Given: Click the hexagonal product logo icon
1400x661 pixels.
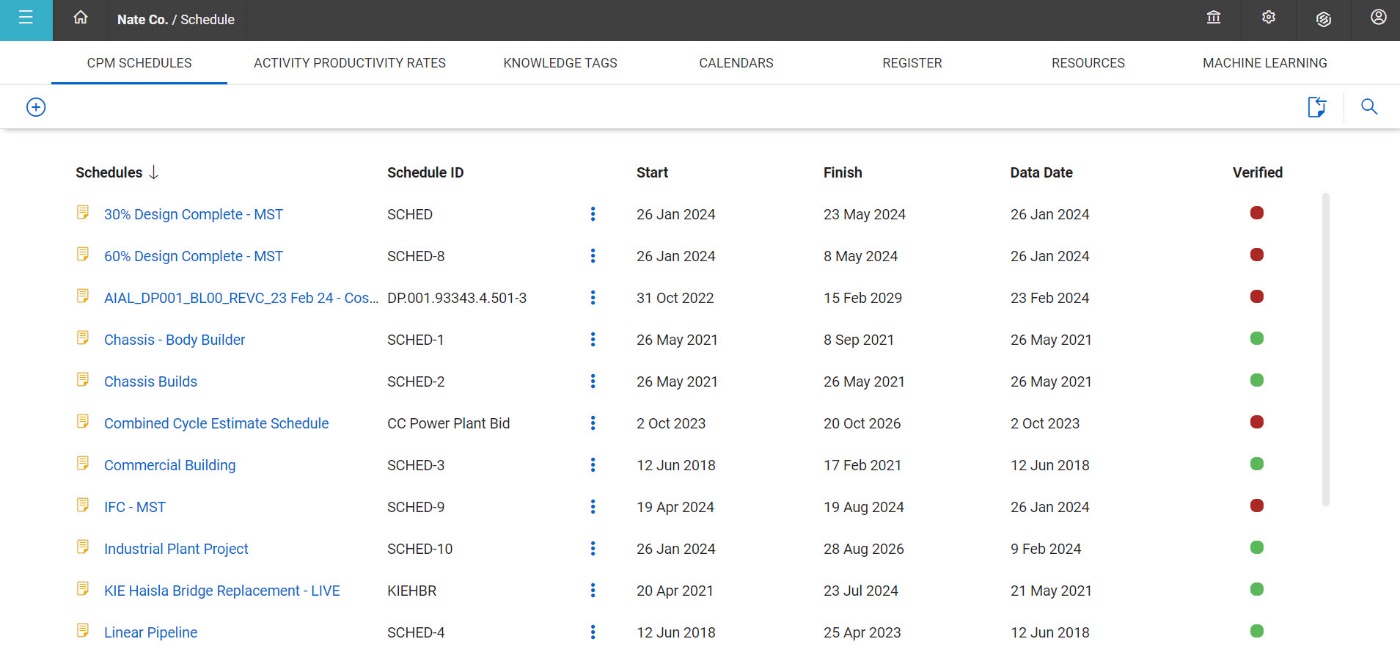Looking at the screenshot, I should click(1322, 19).
